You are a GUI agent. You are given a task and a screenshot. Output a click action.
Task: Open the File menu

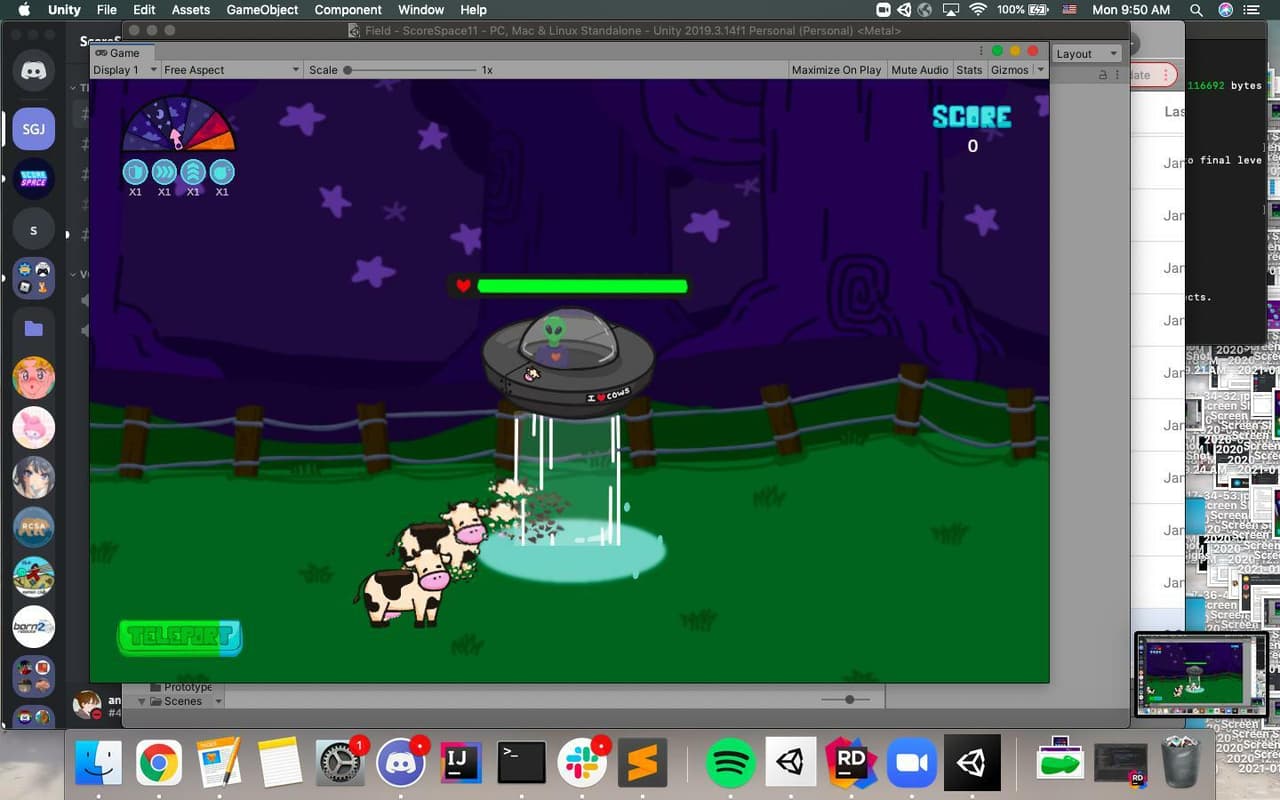pyautogui.click(x=107, y=10)
